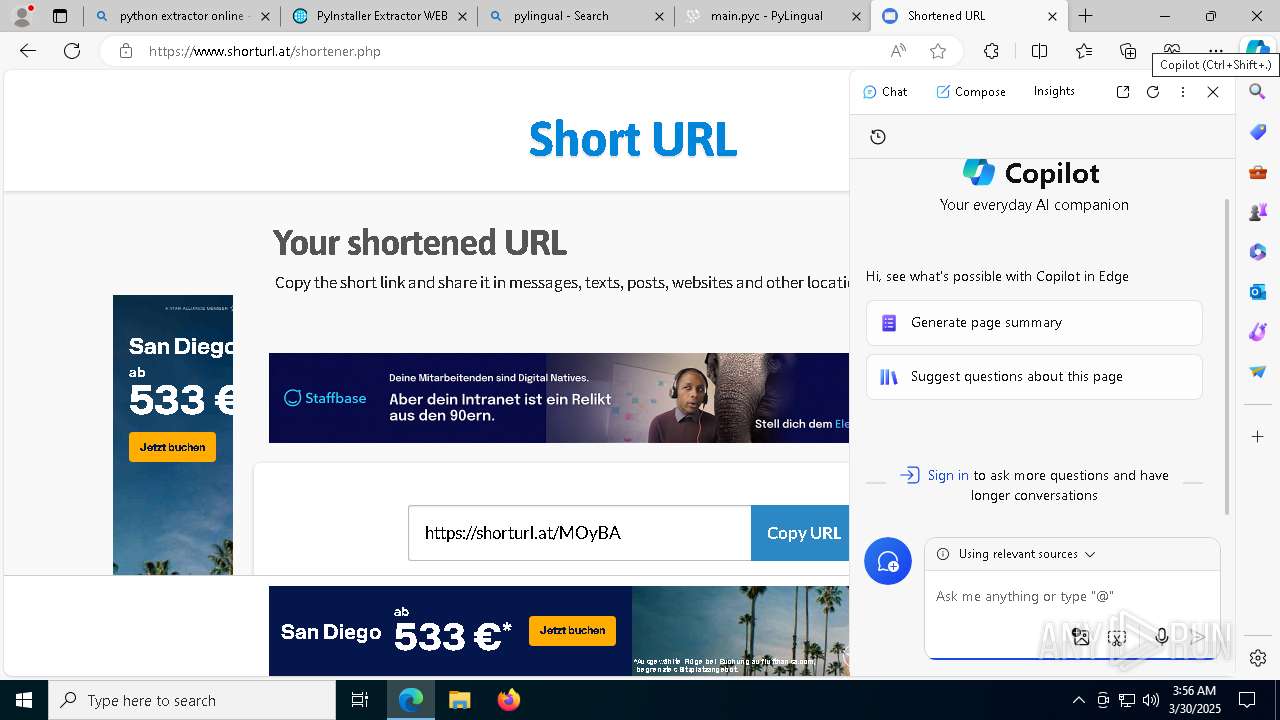Open the Collections icon
Viewport: 1280px width, 720px height.
pos(1128,51)
